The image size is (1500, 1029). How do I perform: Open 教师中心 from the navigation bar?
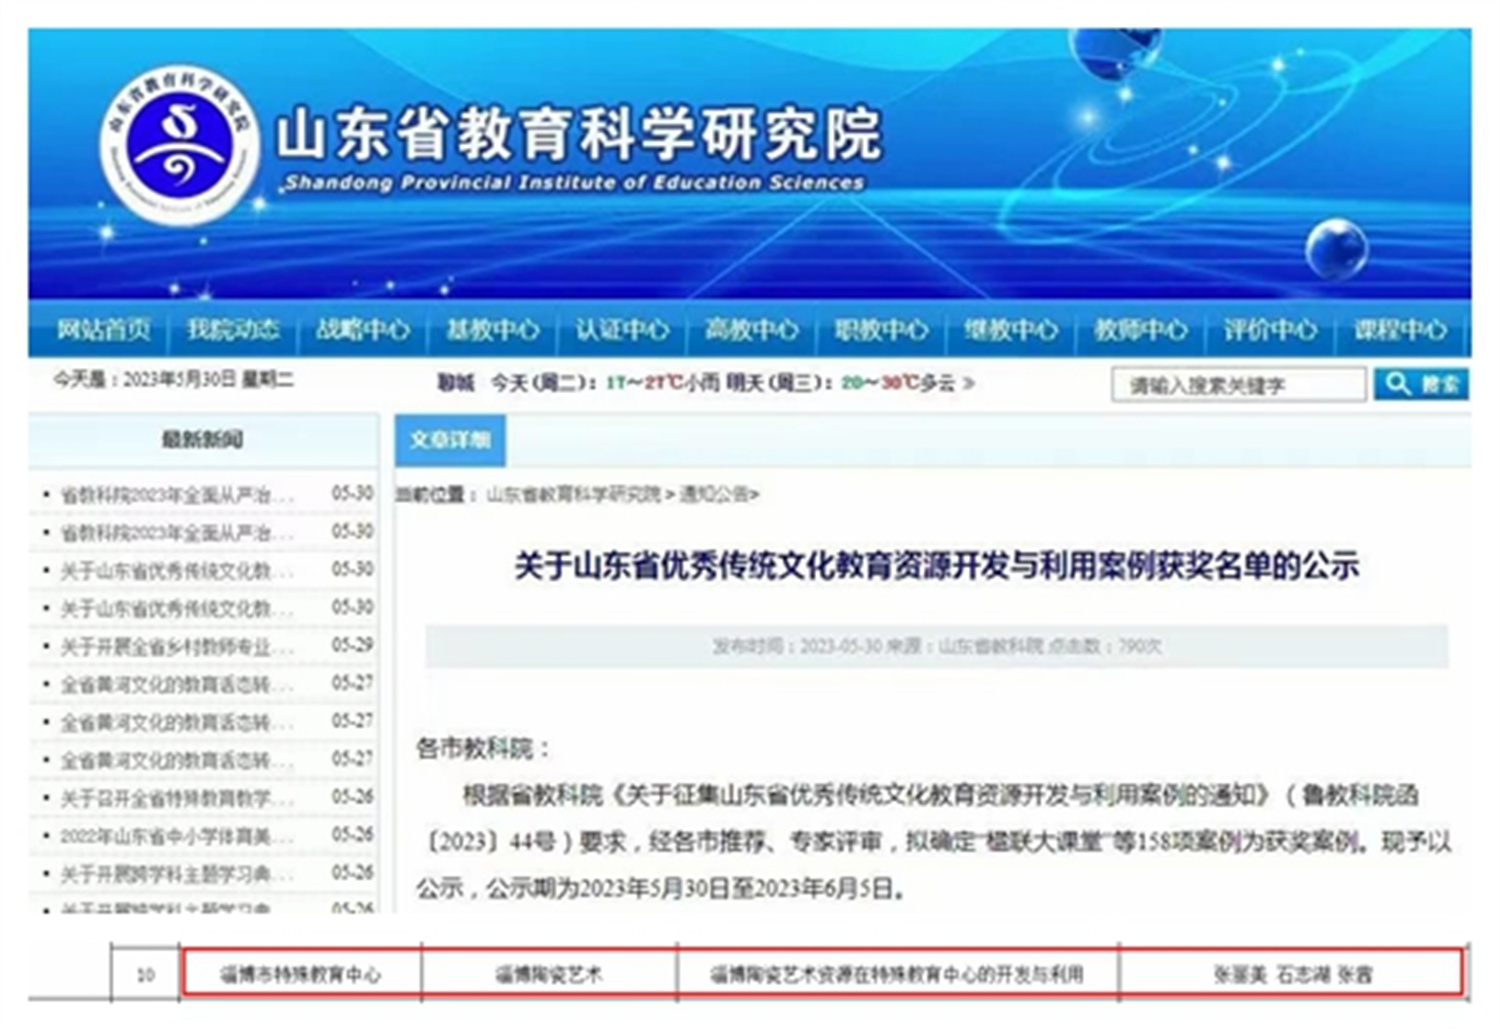click(x=1140, y=330)
